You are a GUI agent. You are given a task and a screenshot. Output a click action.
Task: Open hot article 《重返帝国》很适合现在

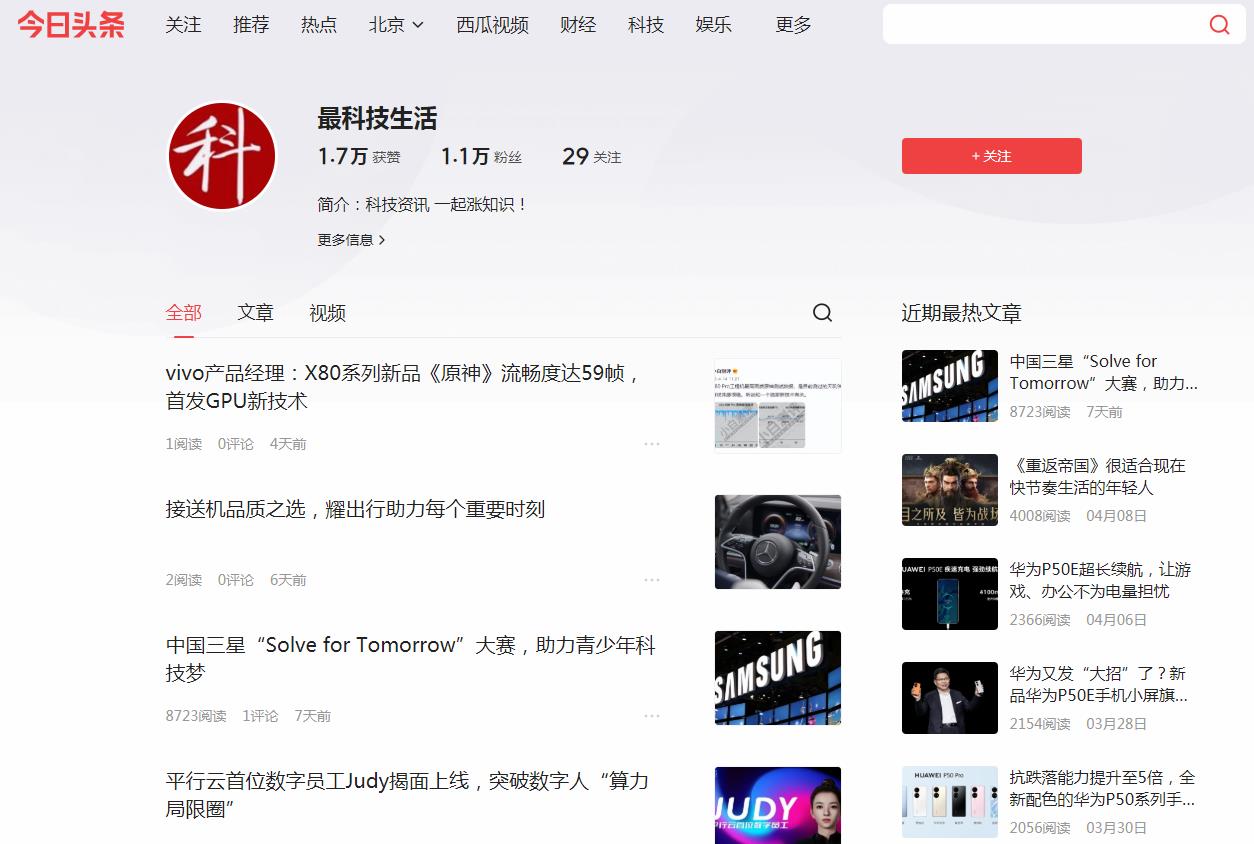click(x=1097, y=476)
